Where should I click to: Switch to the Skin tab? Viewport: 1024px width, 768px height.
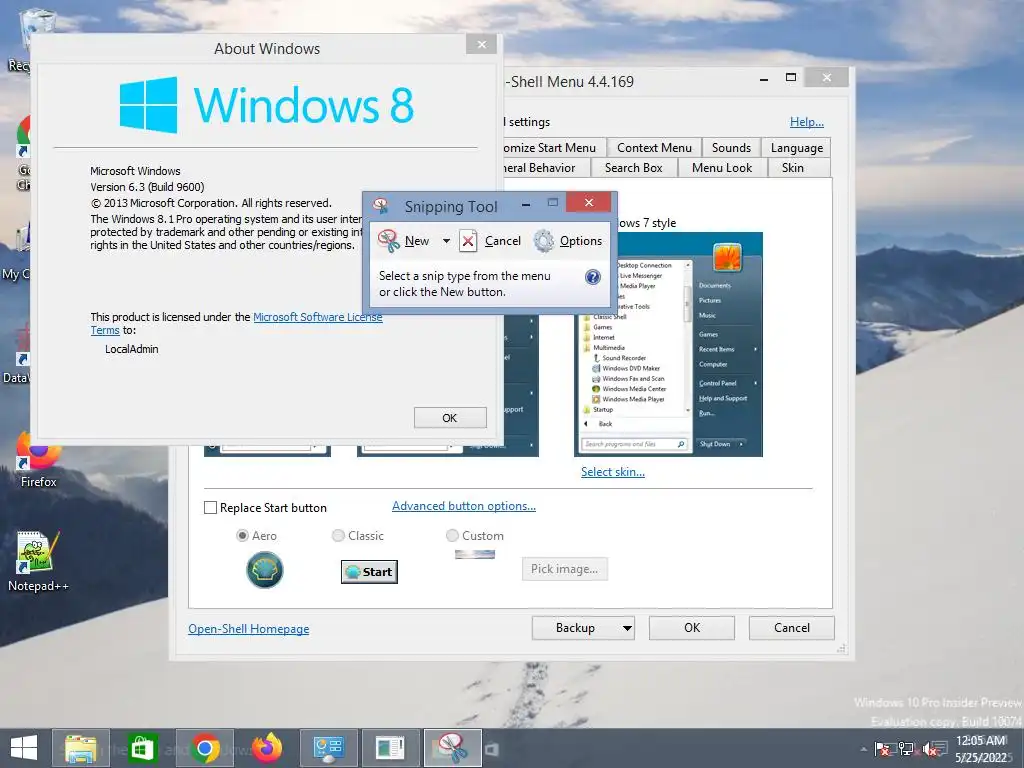point(792,168)
